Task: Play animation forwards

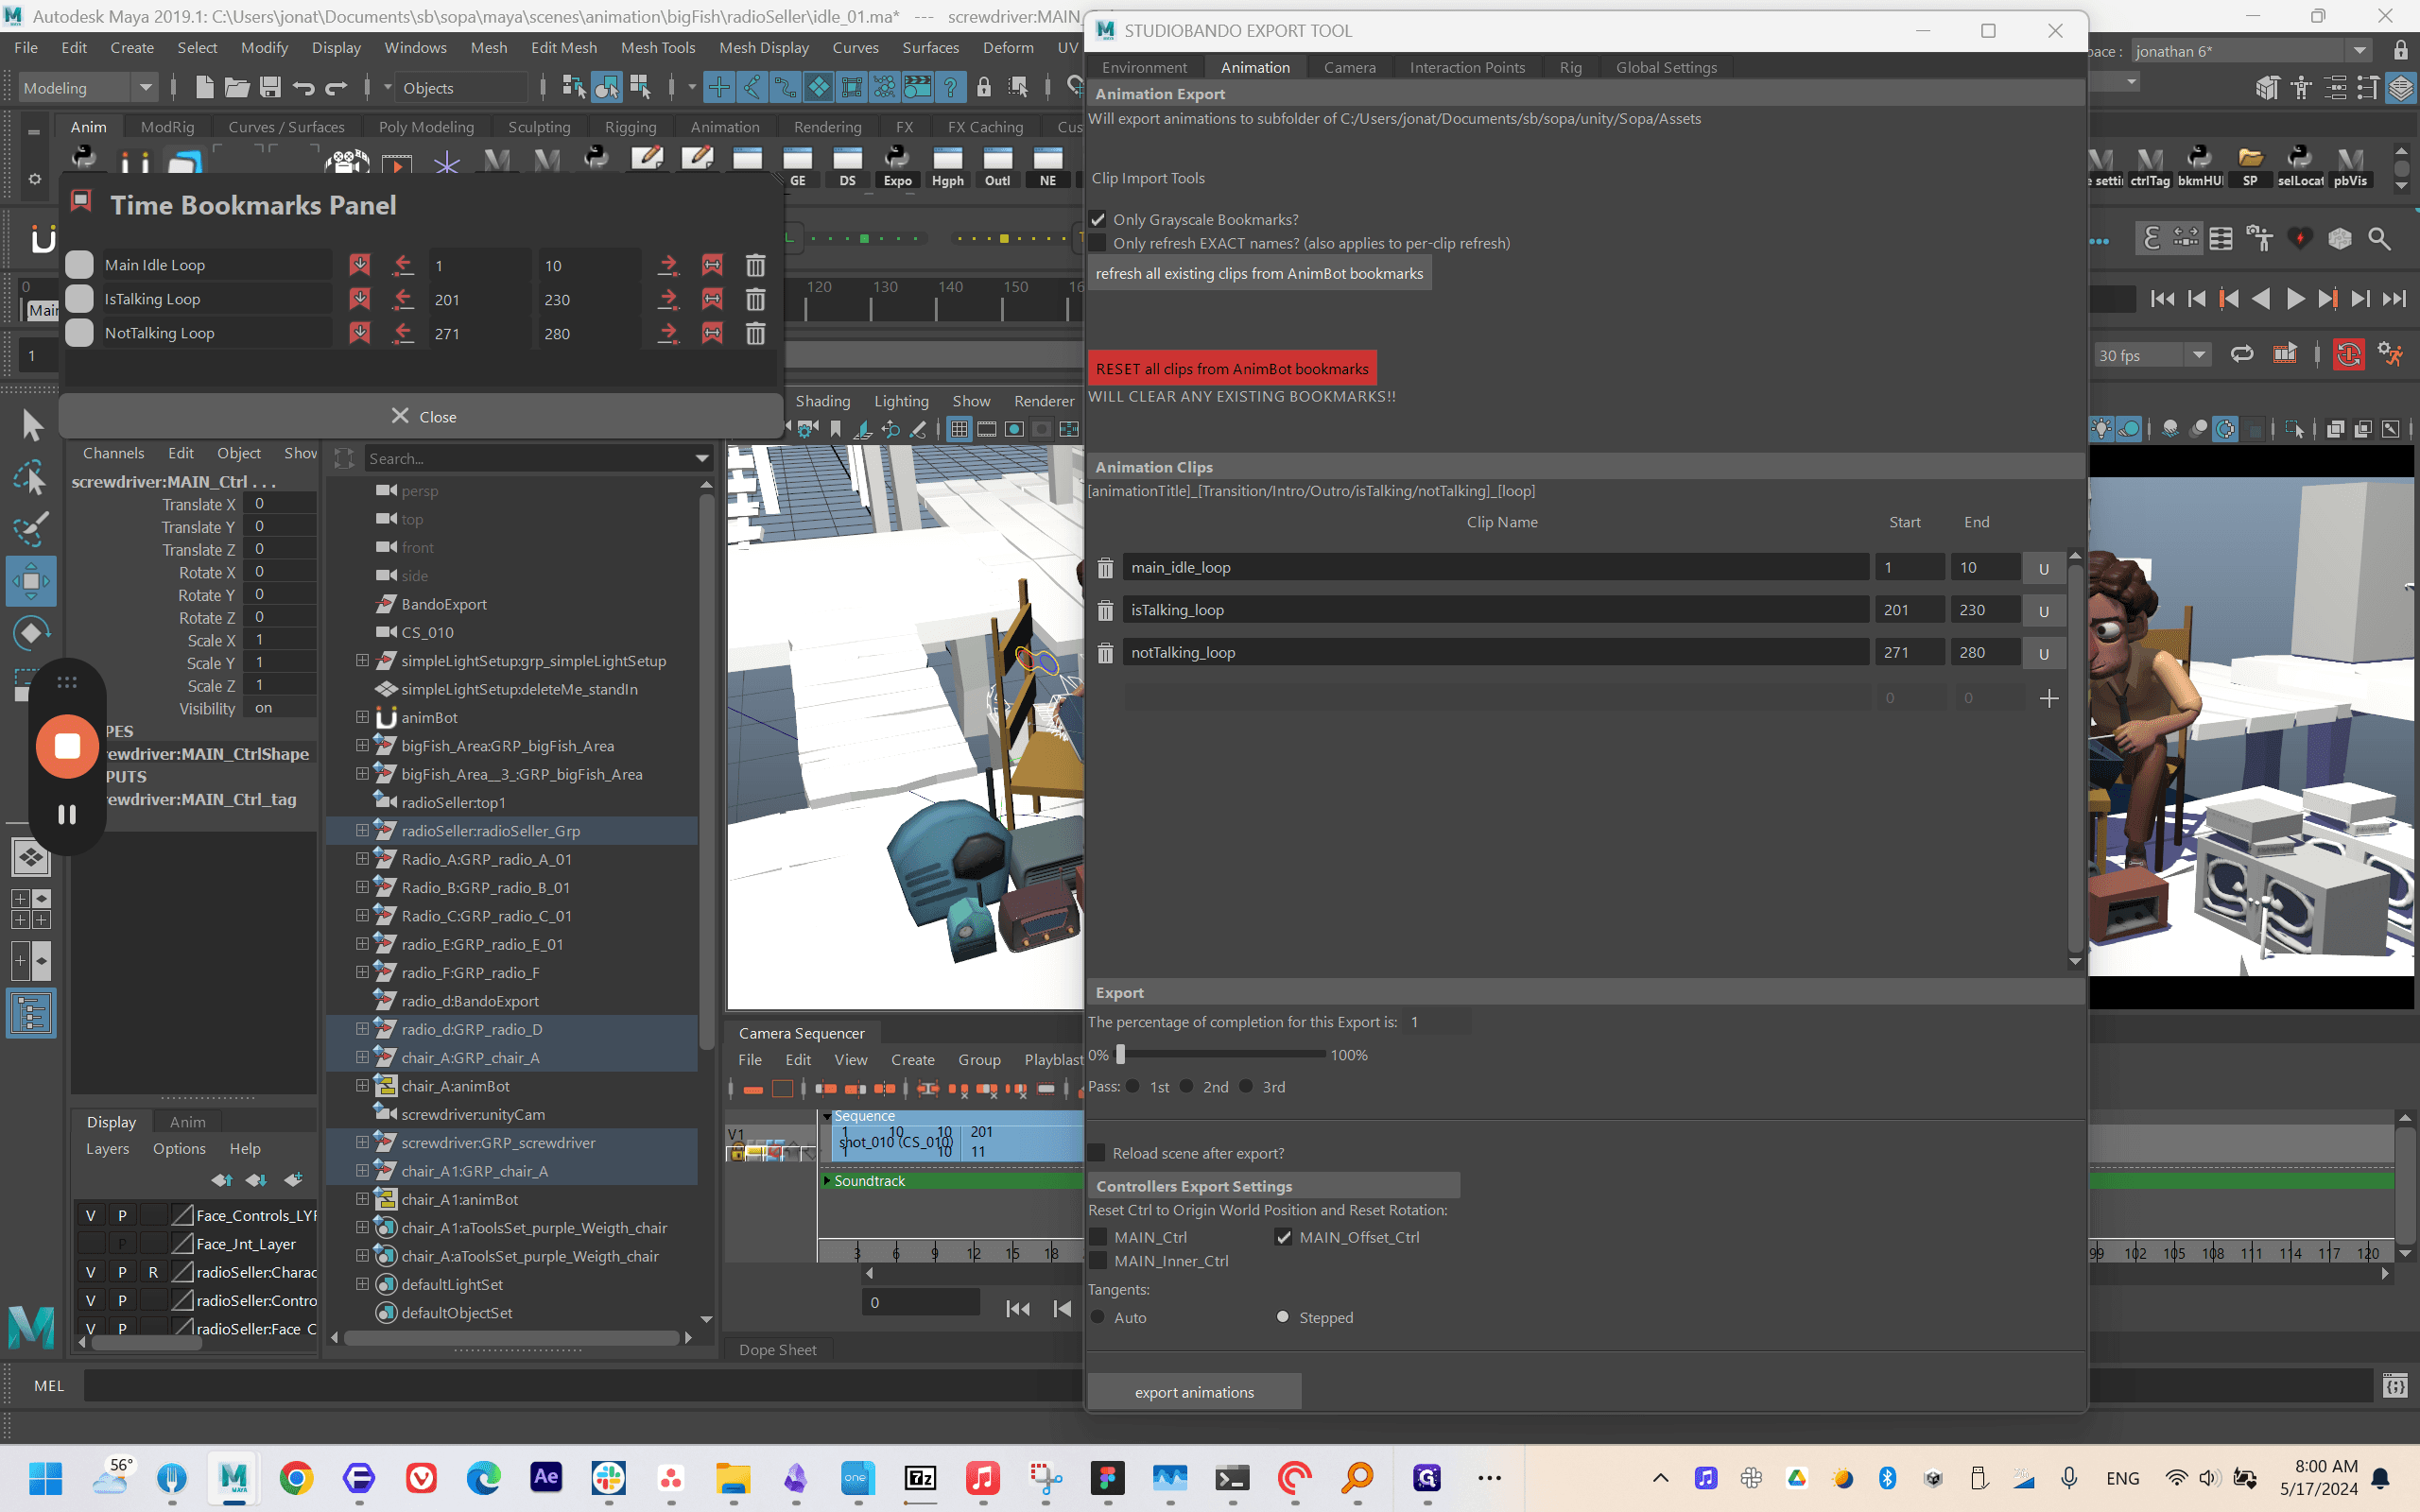Action: tap(2295, 299)
